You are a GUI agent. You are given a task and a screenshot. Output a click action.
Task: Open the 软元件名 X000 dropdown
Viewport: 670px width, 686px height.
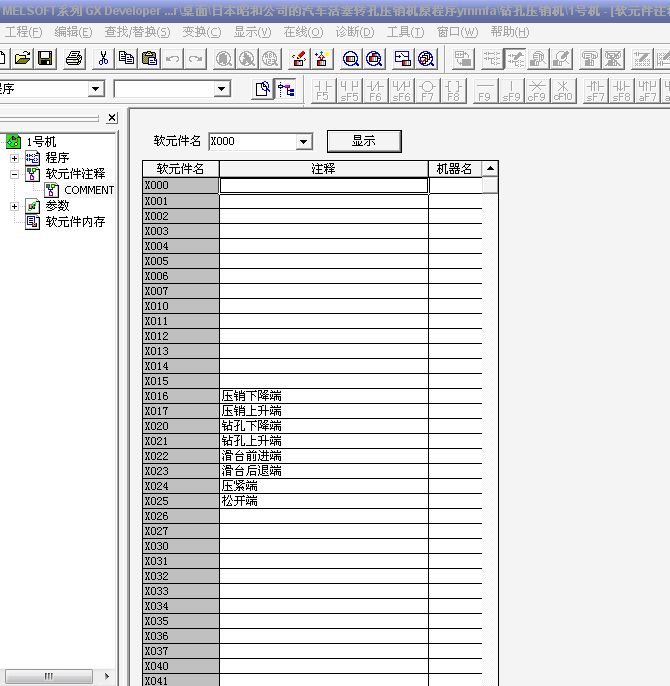[304, 142]
